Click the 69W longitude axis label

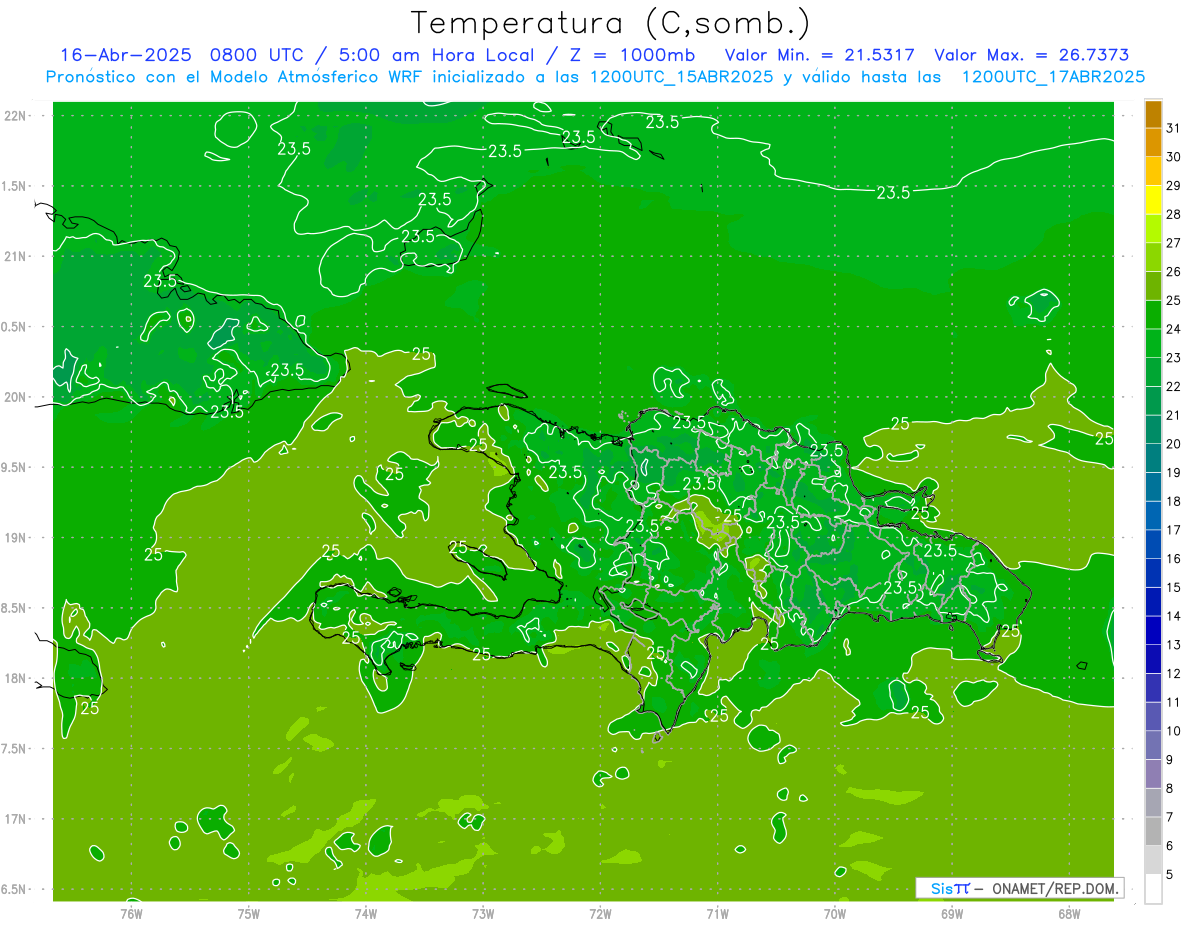click(952, 913)
